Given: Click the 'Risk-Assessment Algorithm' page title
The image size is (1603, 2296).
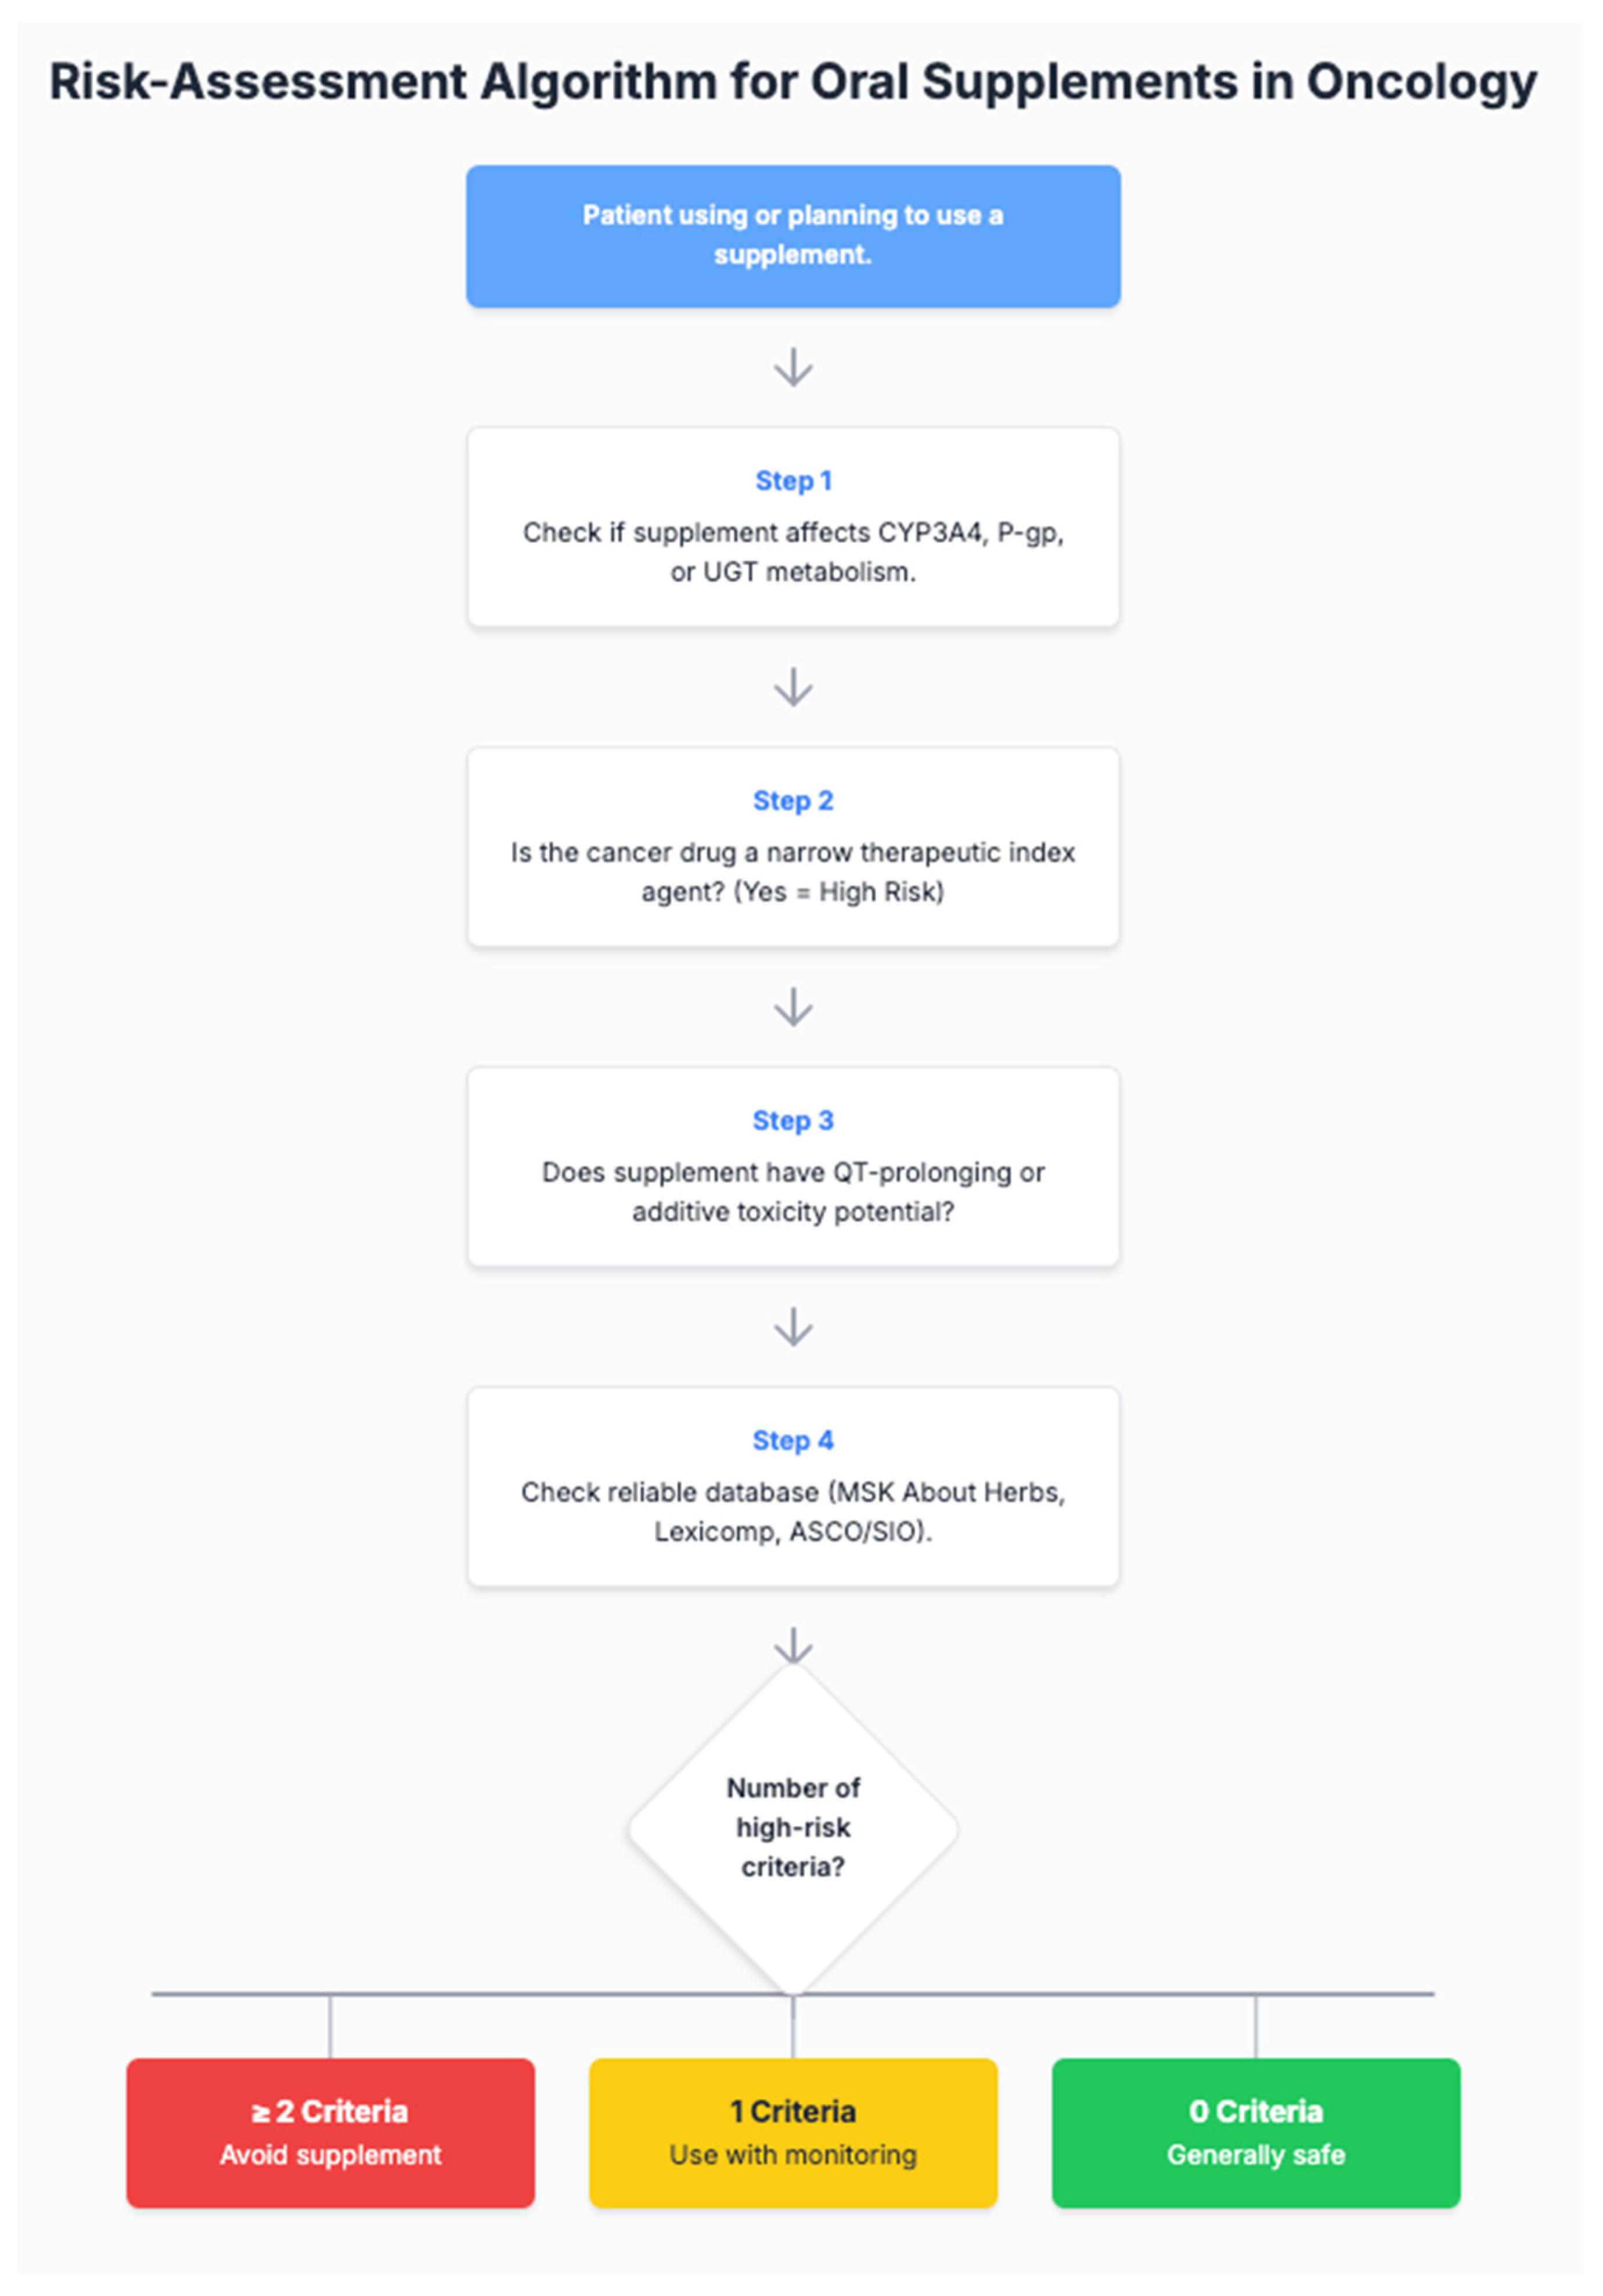Looking at the screenshot, I should [x=793, y=82].
